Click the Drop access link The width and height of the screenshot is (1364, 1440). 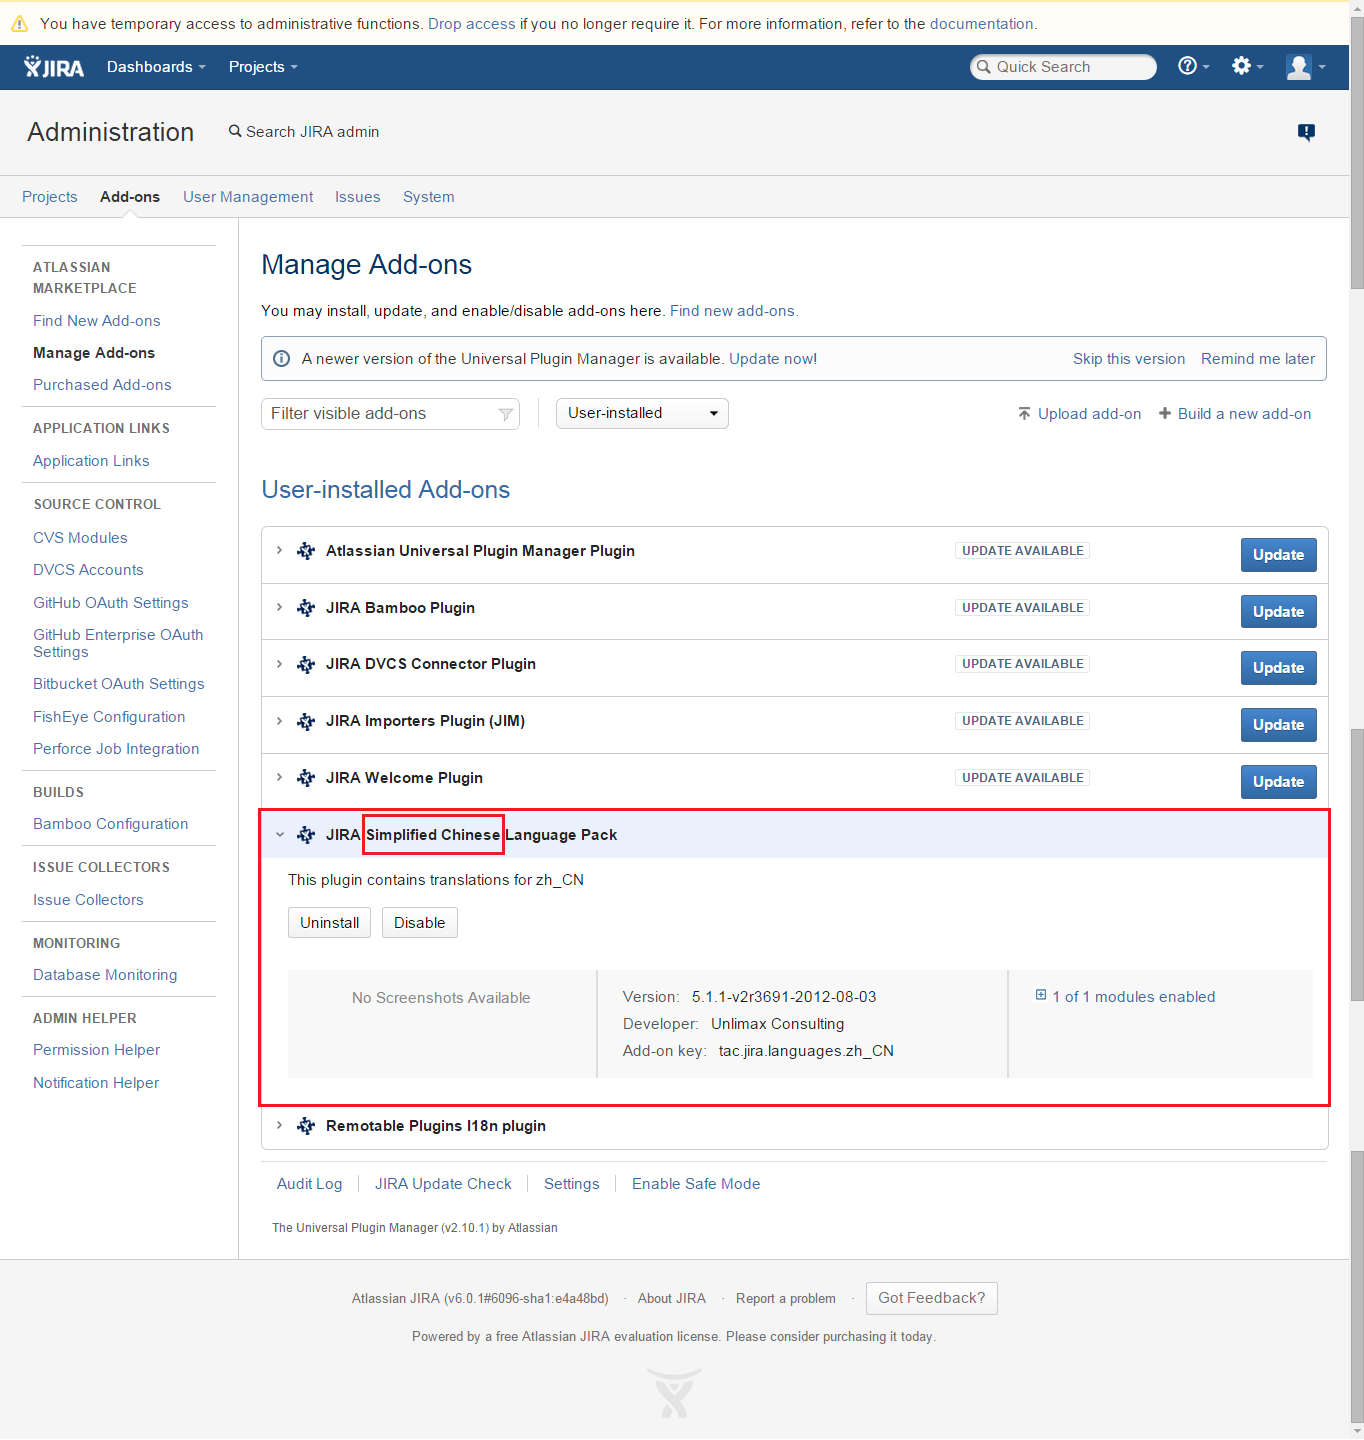tap(472, 24)
